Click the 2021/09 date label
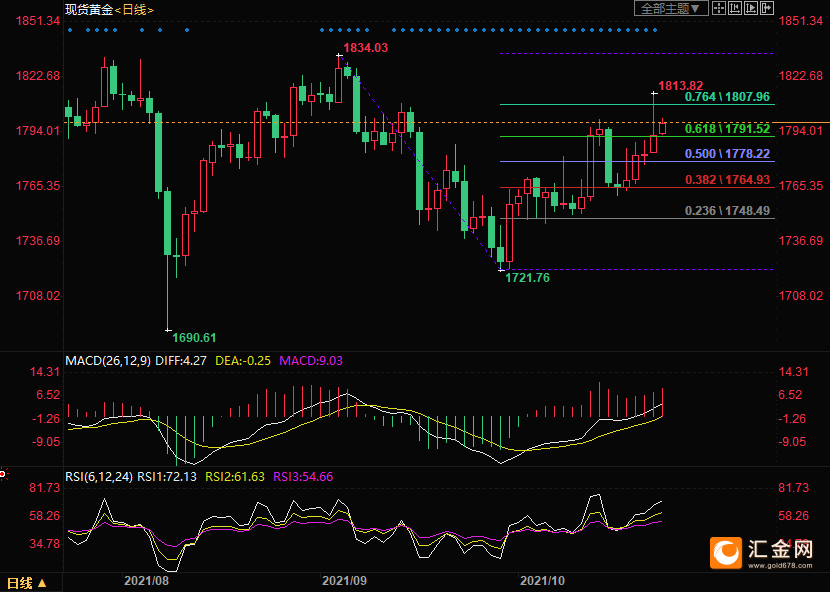 pos(345,581)
